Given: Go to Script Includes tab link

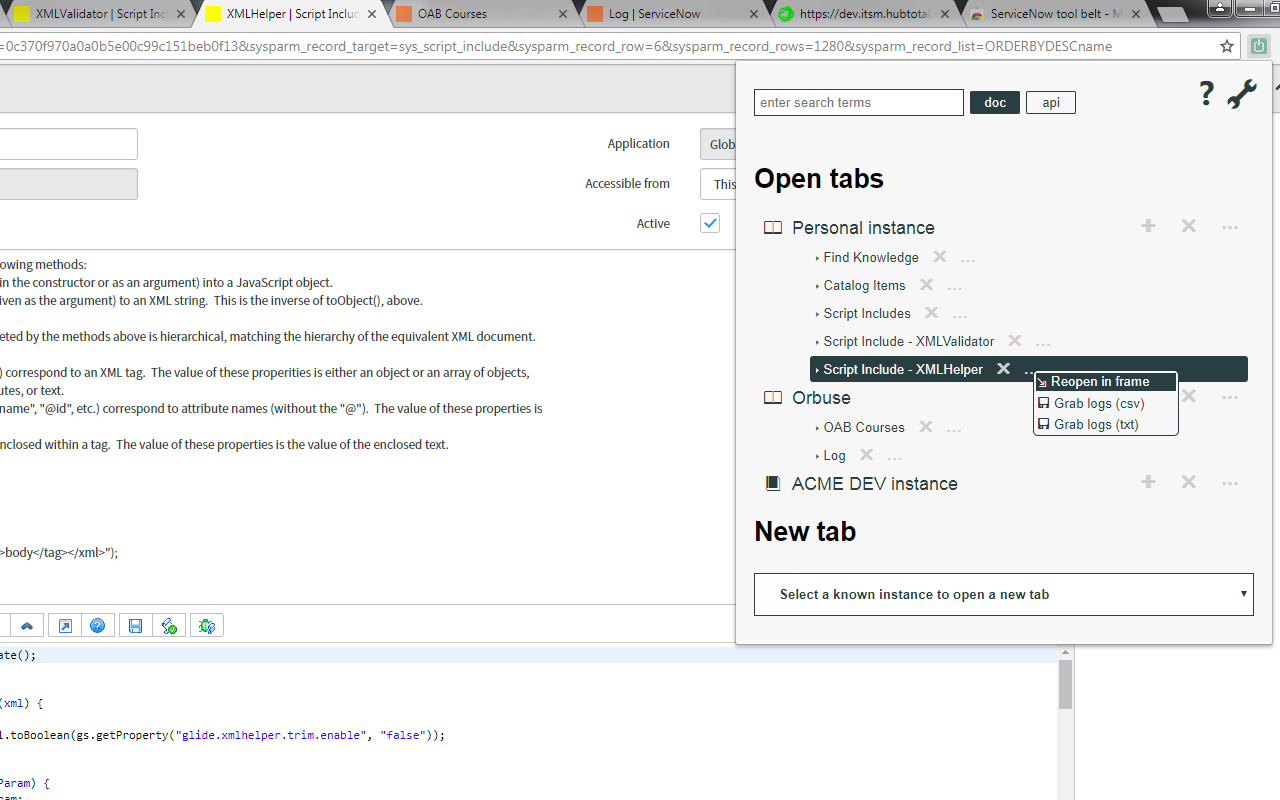Looking at the screenshot, I should (867, 313).
